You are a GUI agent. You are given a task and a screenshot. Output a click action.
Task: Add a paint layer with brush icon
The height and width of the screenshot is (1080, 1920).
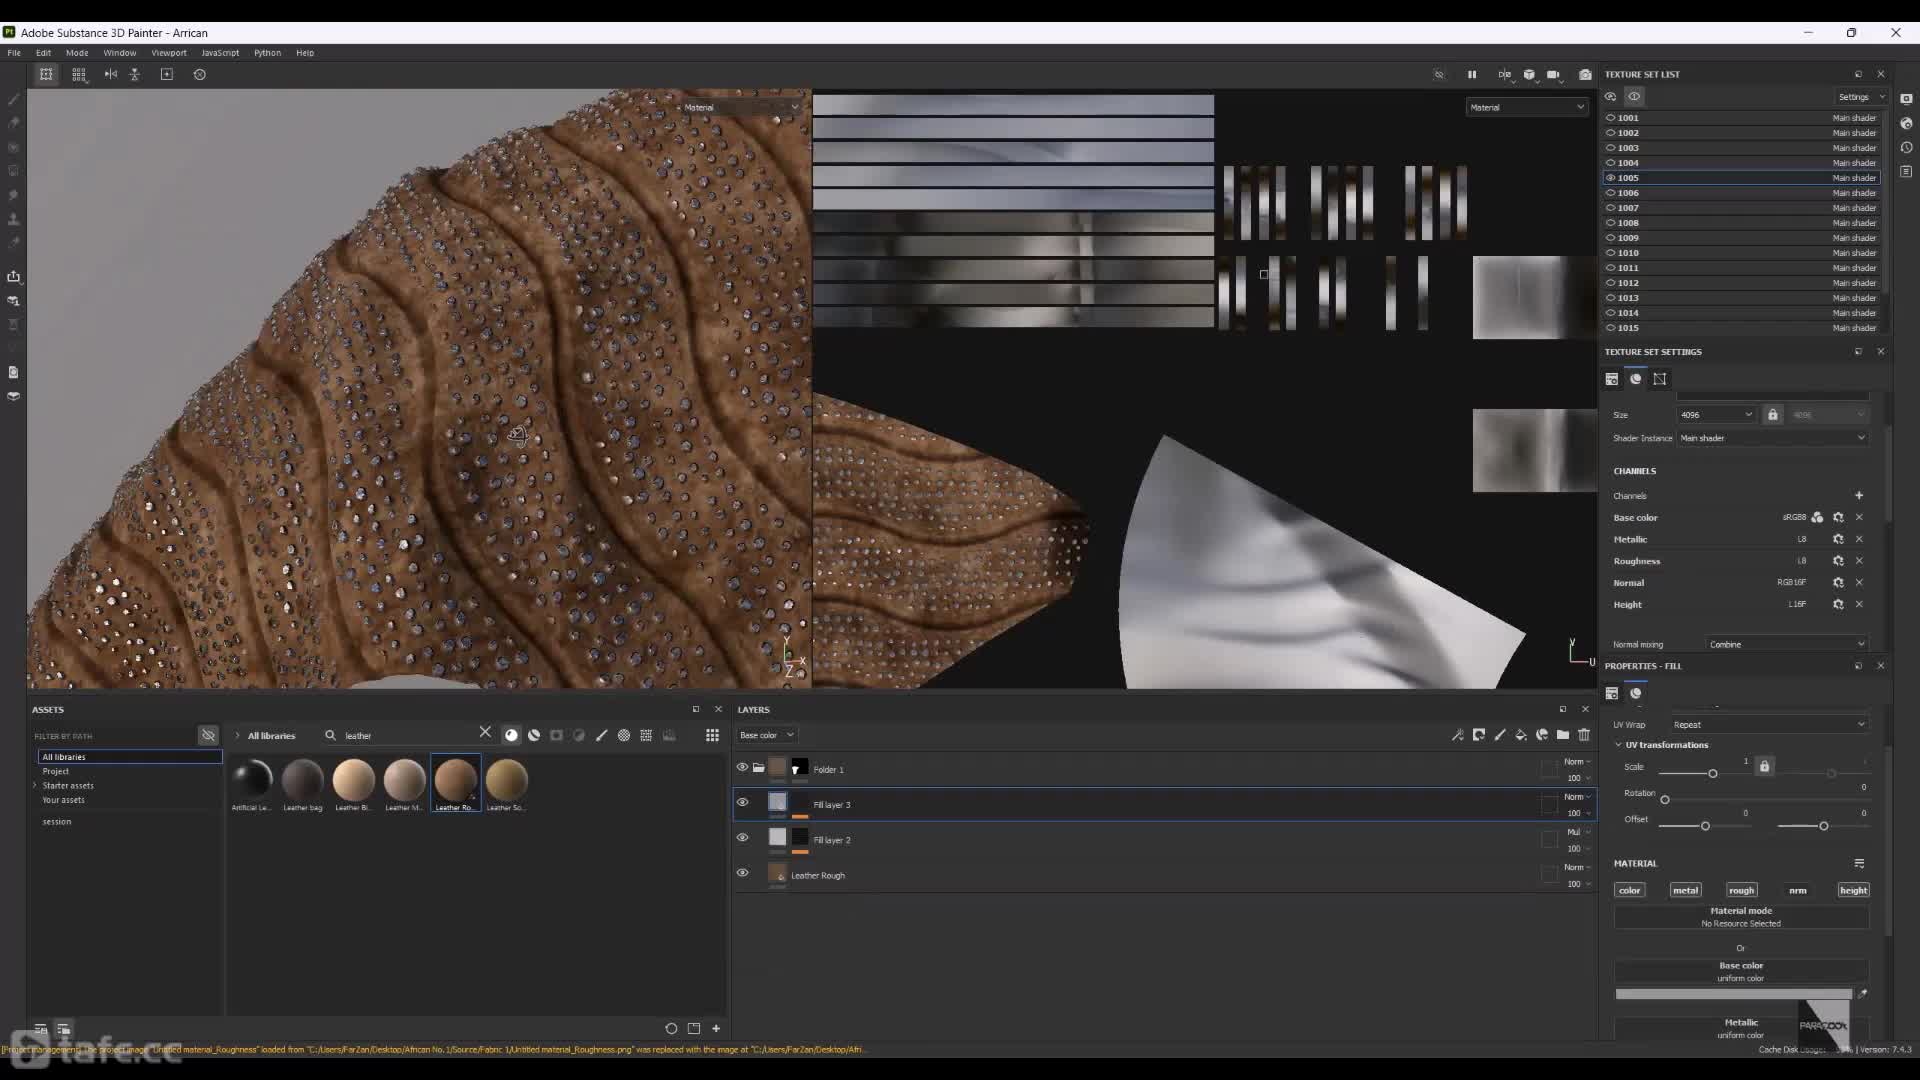1500,735
